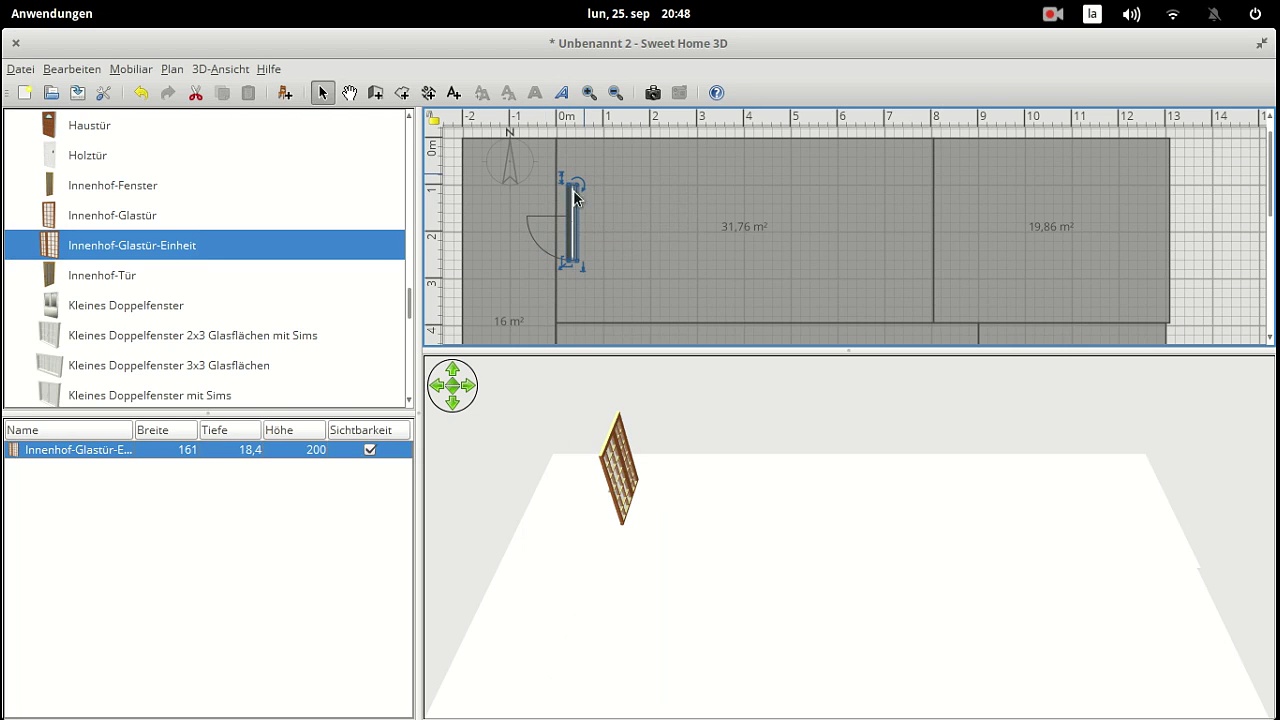Open the Mobiliar menu
This screenshot has width=1280, height=720.
pyautogui.click(x=131, y=69)
